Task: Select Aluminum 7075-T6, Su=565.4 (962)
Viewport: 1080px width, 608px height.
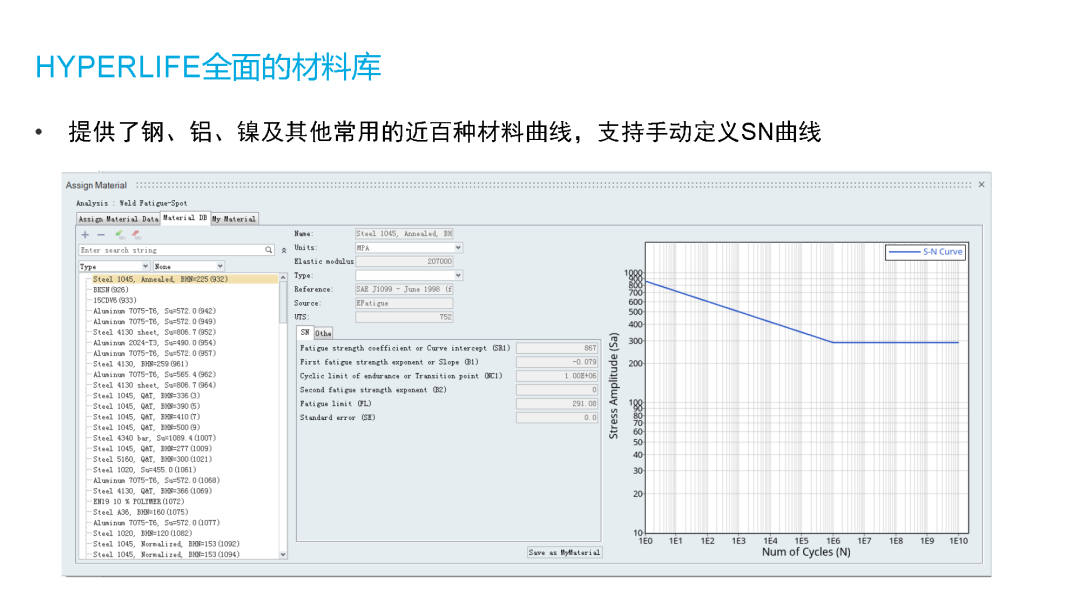Action: pyautogui.click(x=154, y=375)
